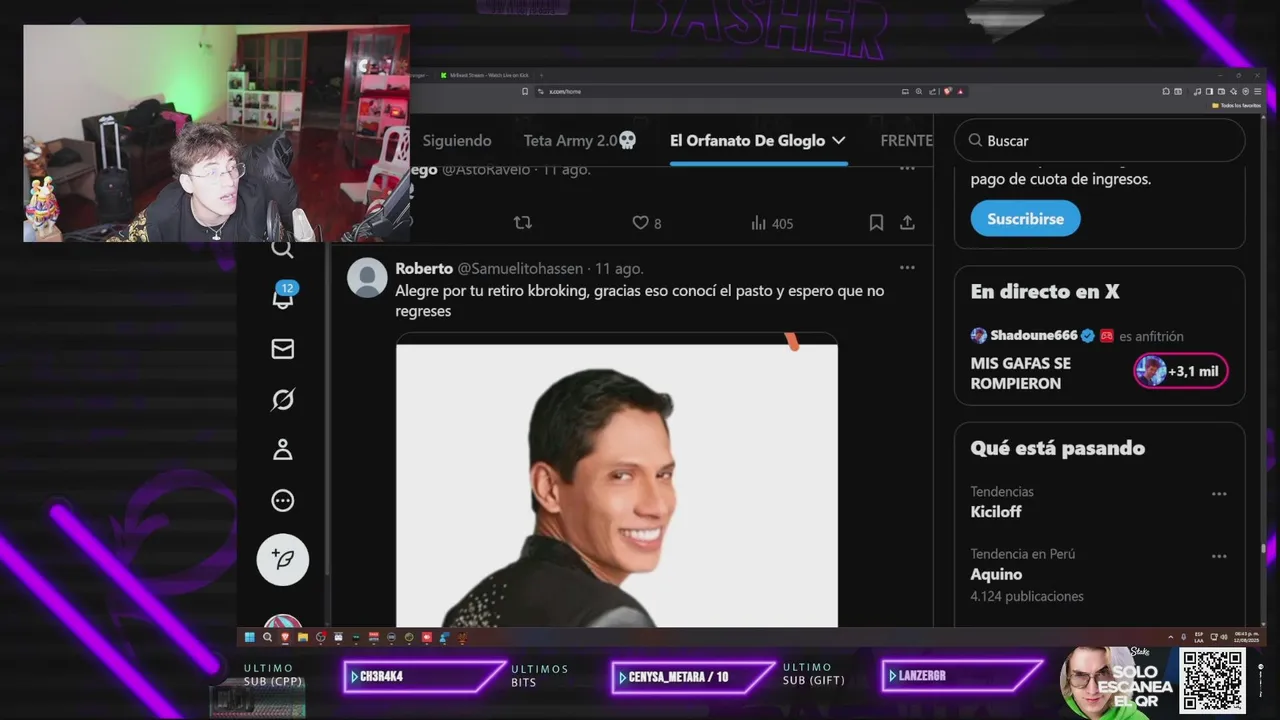
Task: Open the Kiciloff trending topic
Action: pos(996,512)
